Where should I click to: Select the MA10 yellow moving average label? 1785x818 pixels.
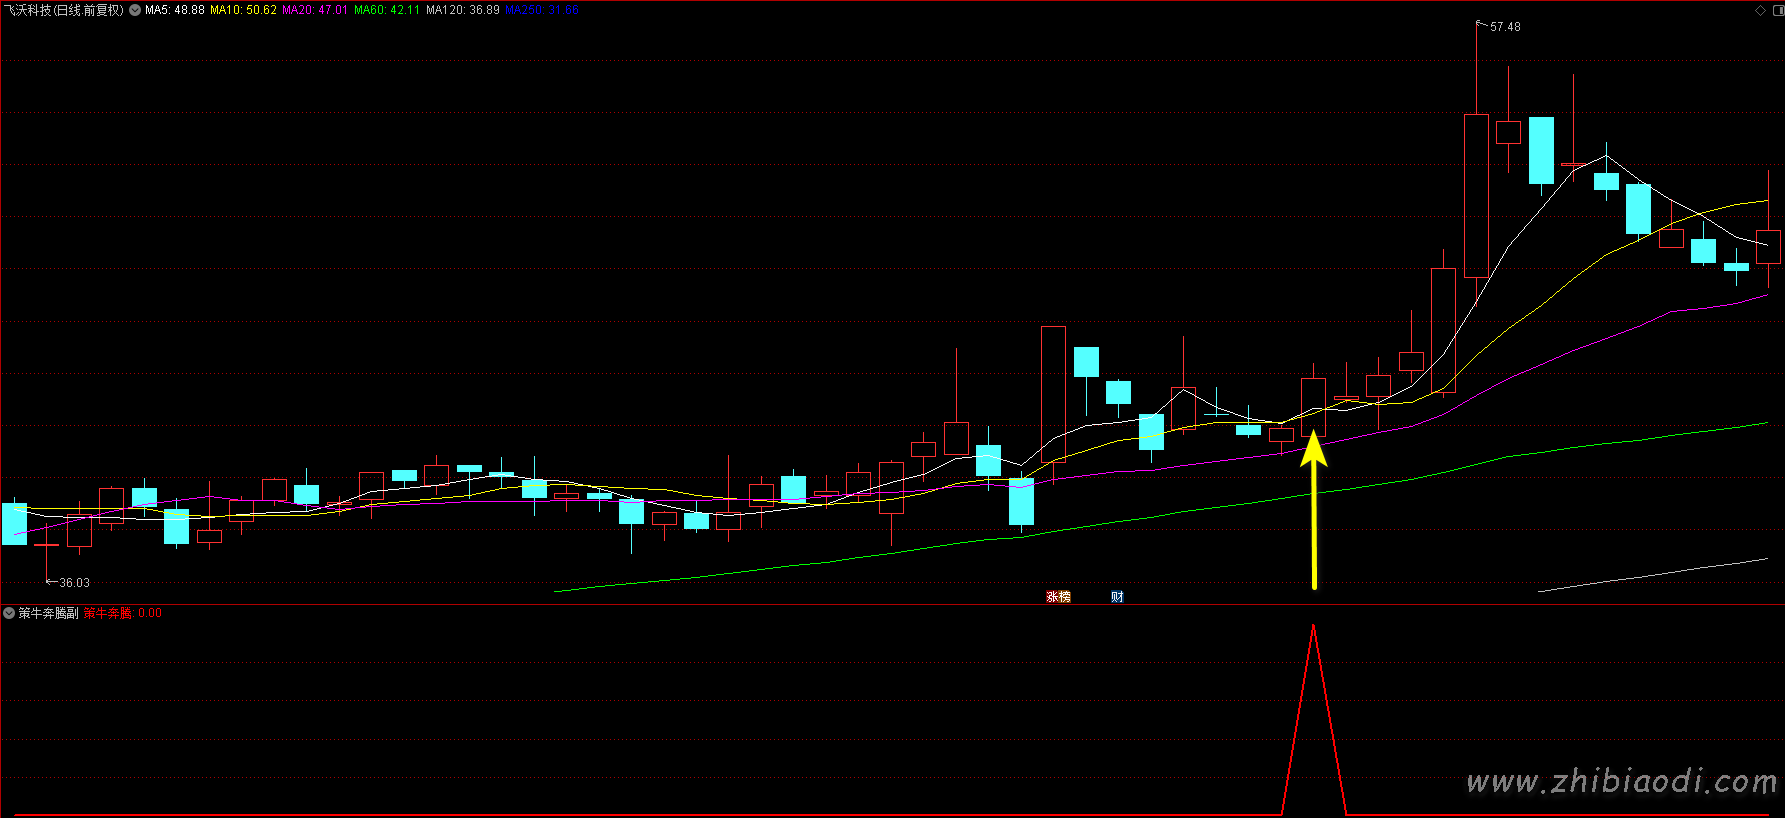(243, 10)
